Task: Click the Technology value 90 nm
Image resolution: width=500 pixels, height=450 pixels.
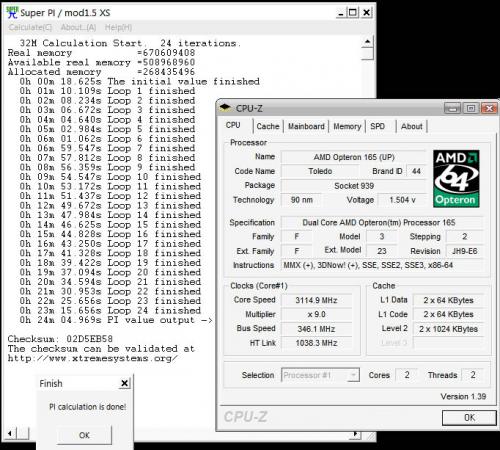Action: tap(301, 200)
